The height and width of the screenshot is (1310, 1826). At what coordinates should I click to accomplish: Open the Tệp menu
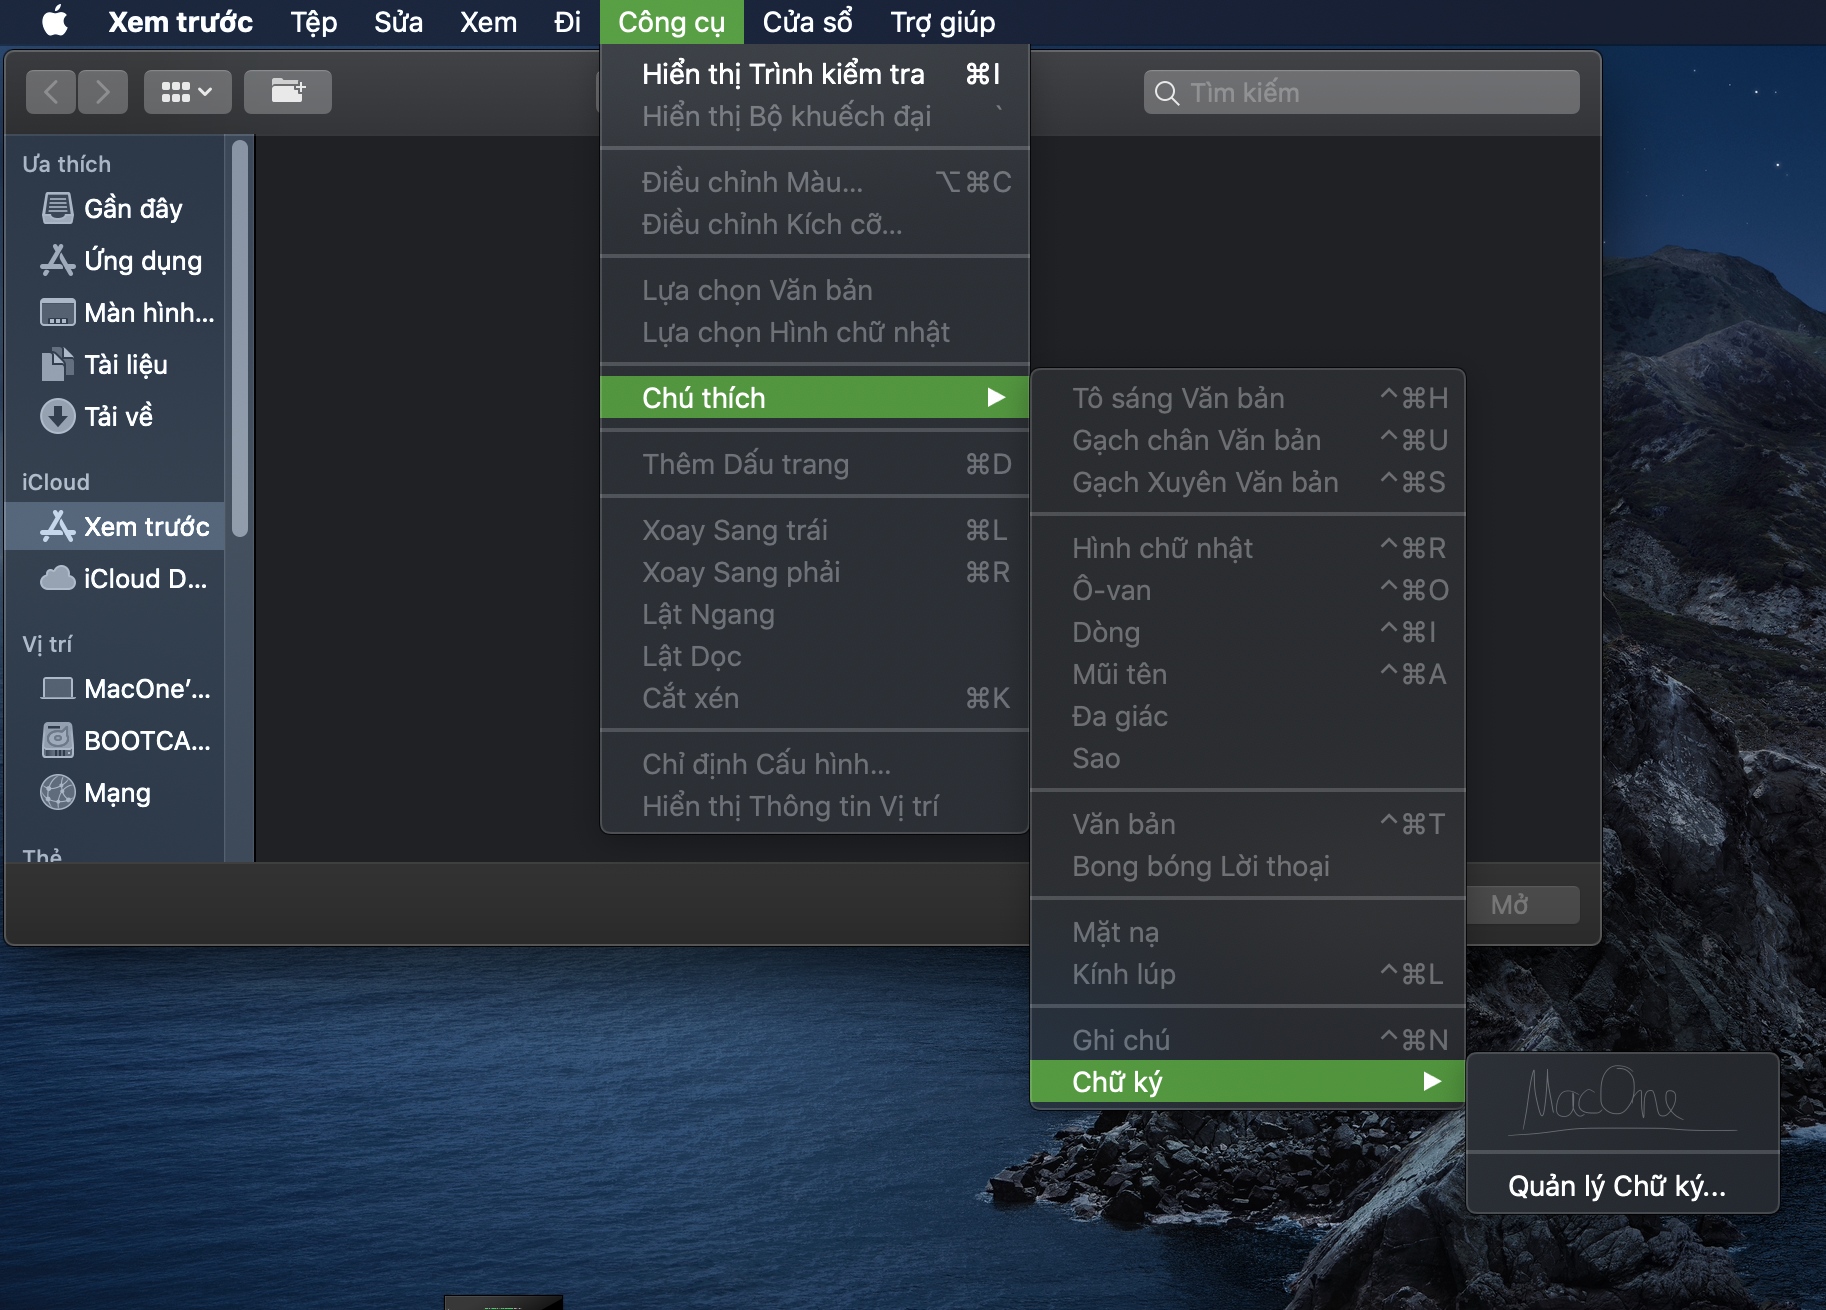(314, 22)
